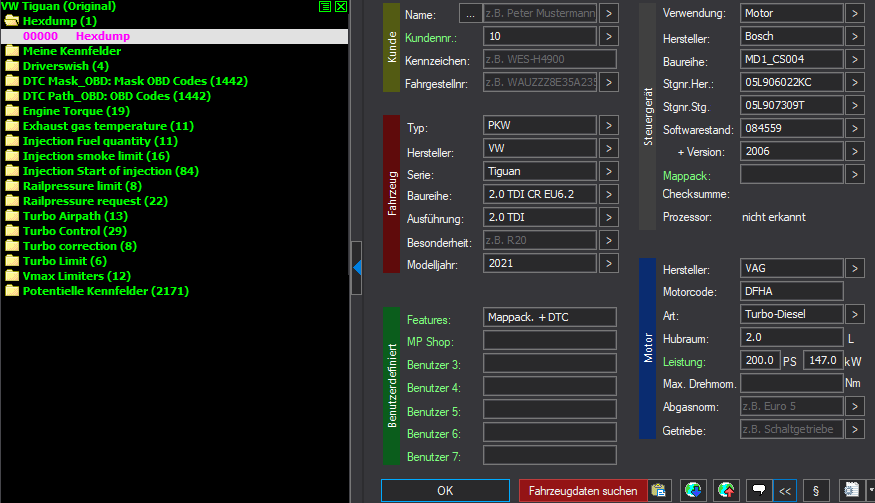Image resolution: width=875 pixels, height=503 pixels.
Task: Click the paragraph symbol (§) button
Action: [816, 491]
